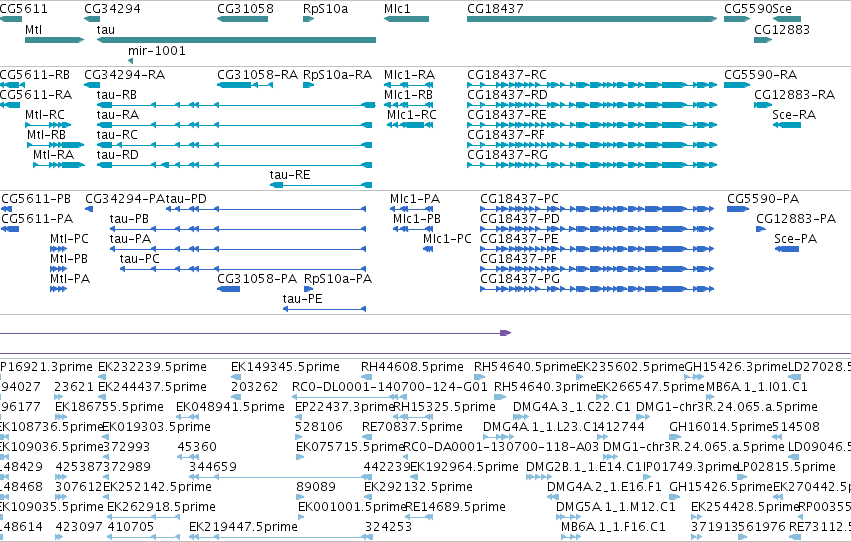Click the purple arrow feature line
Screen dimensions: 851x542
[255, 333]
